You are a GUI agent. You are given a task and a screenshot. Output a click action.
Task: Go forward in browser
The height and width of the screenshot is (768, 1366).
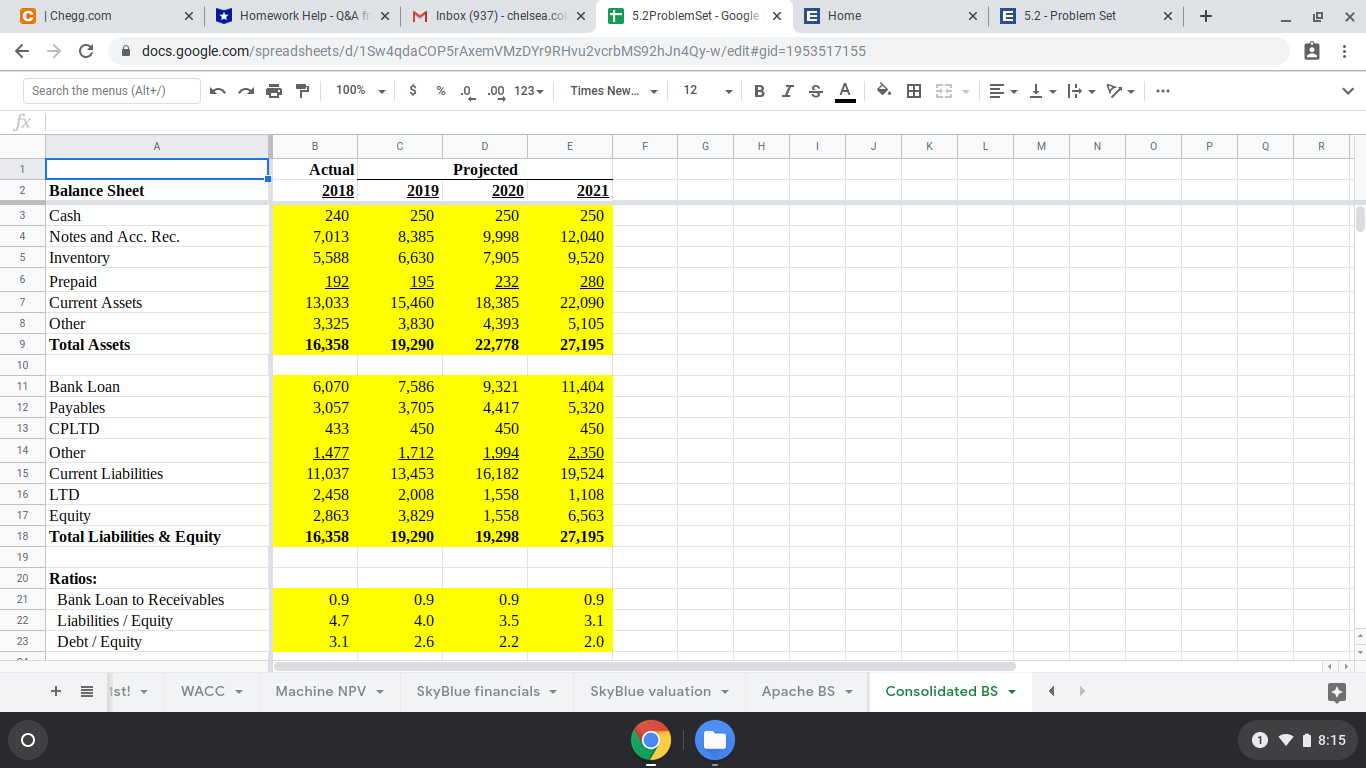pyautogui.click(x=54, y=51)
